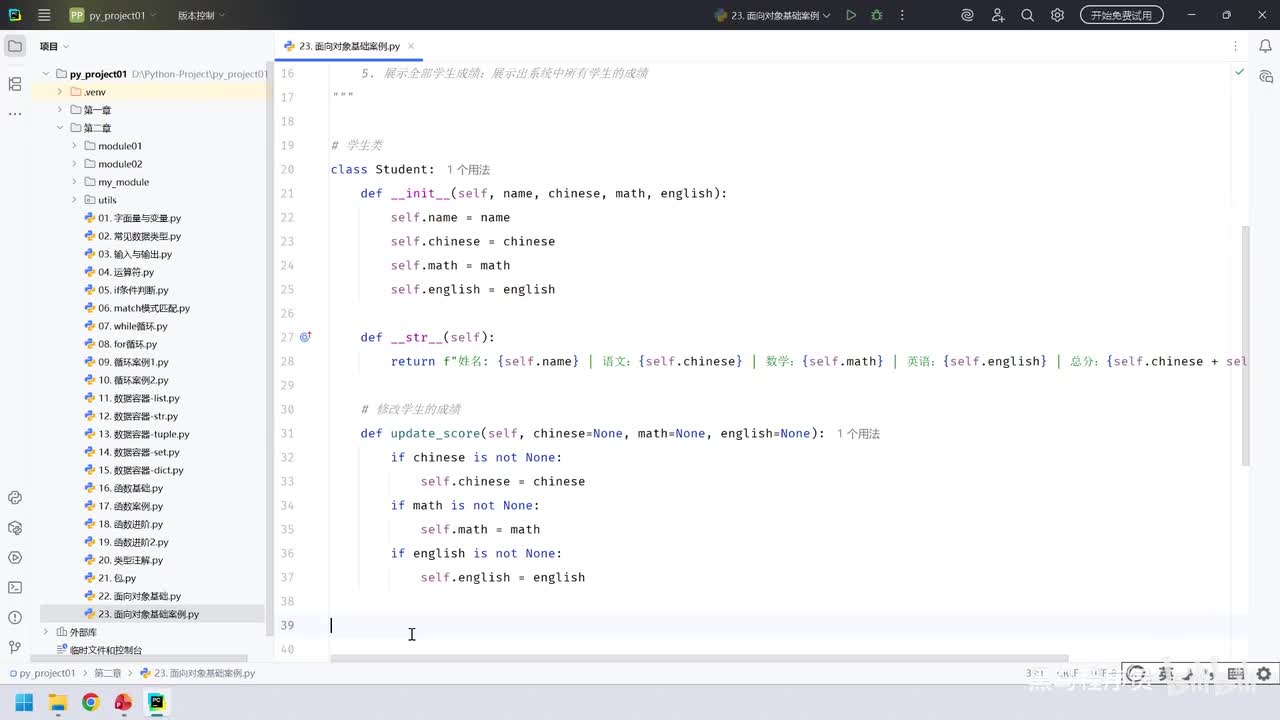
Task: Open the Project tool window
Action: pyautogui.click(x=15, y=46)
